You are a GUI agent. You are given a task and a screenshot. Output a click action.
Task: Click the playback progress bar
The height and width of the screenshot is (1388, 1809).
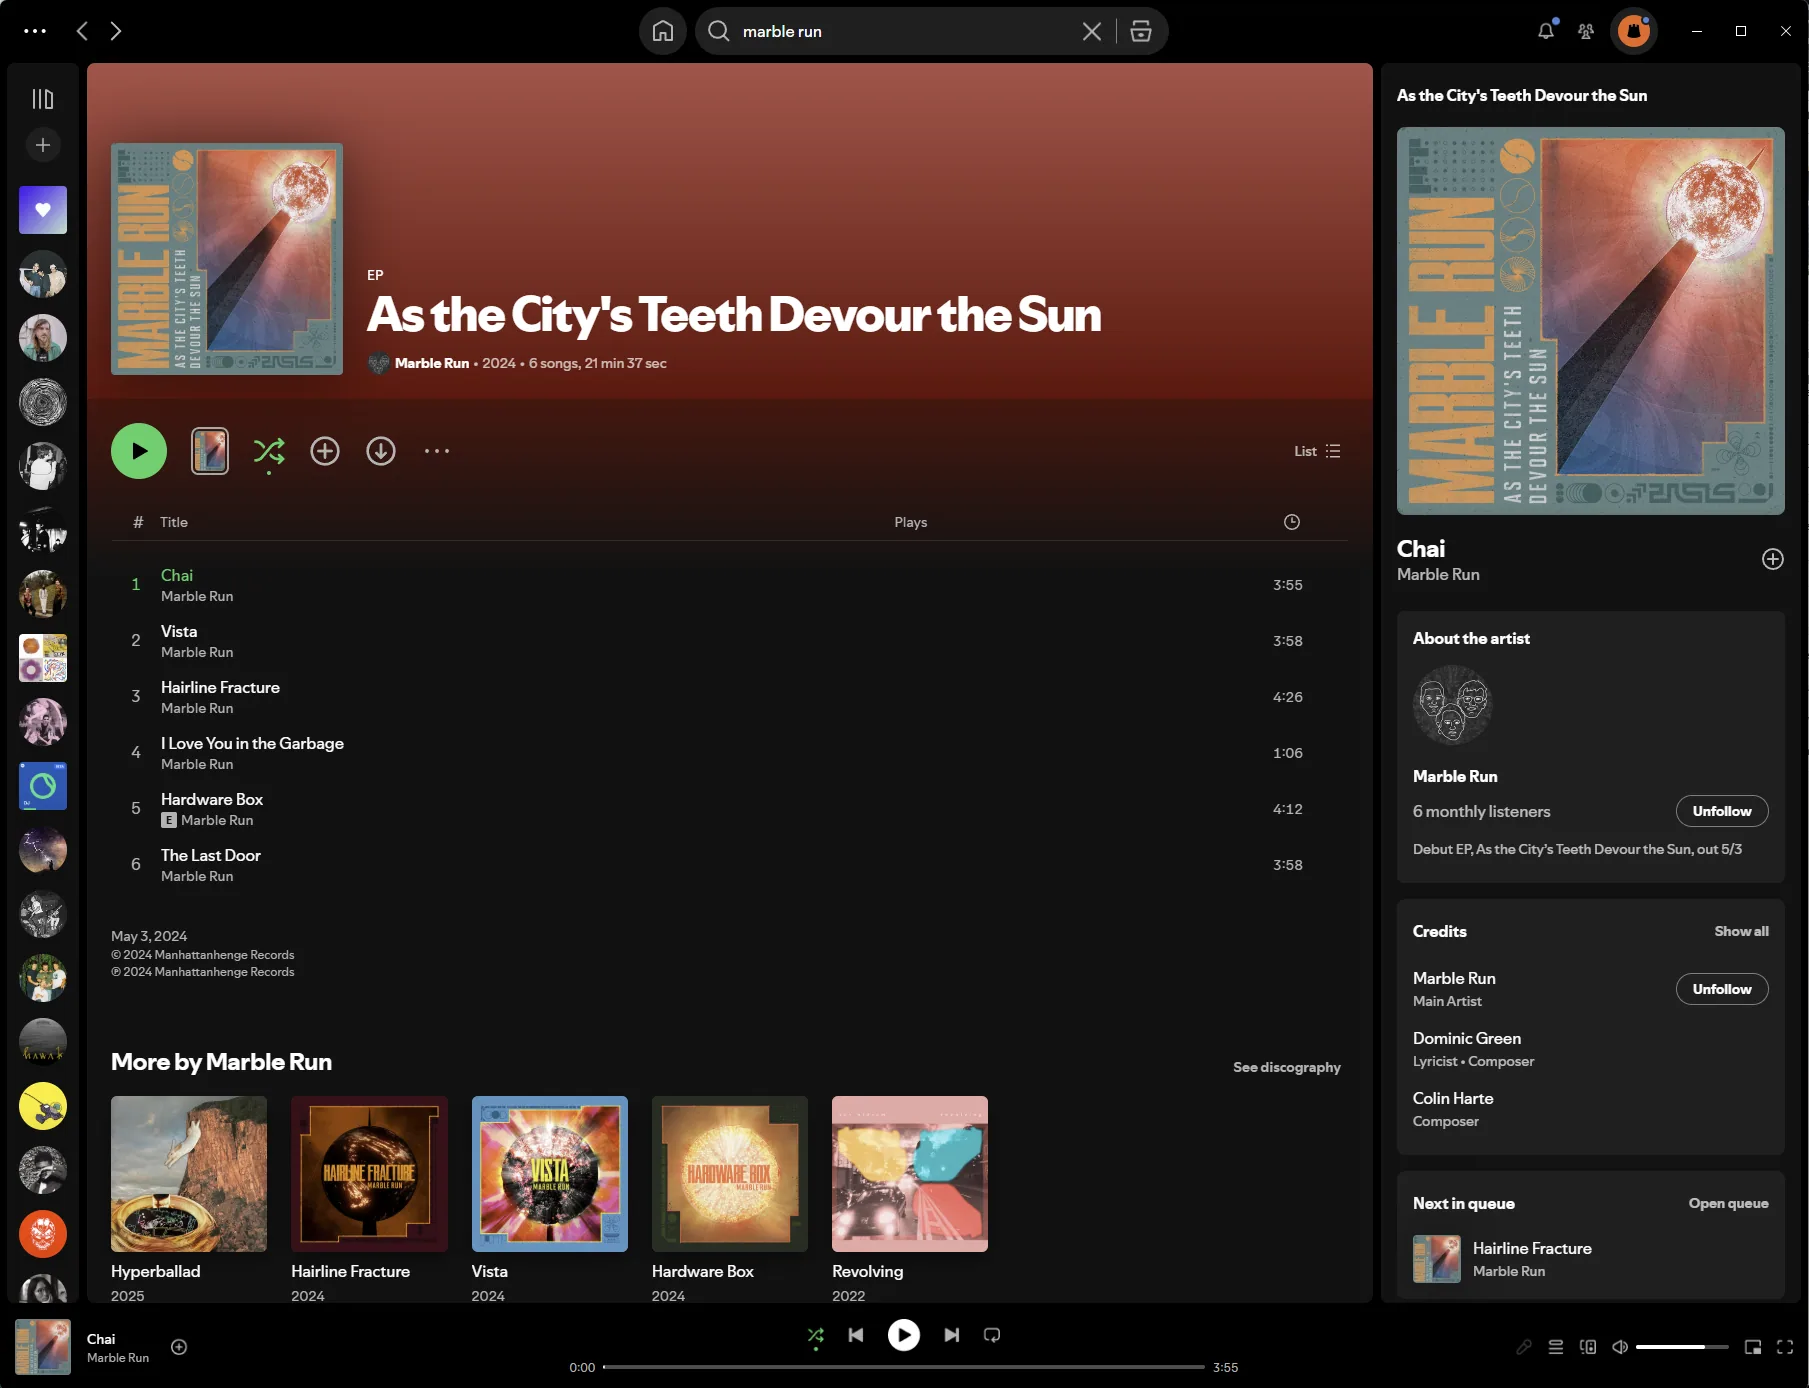pos(904,1367)
